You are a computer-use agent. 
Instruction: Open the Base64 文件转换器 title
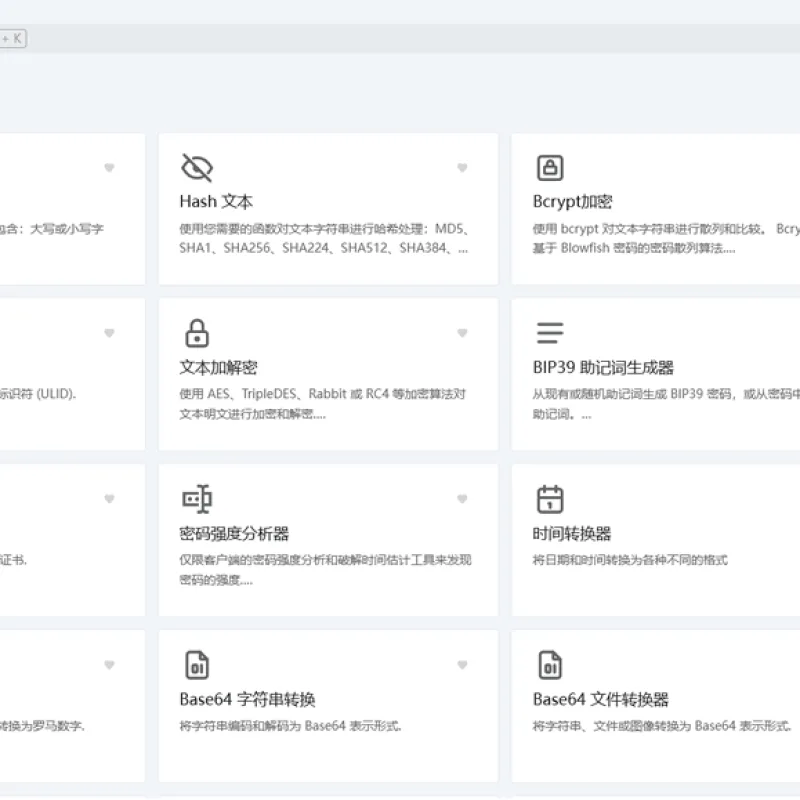(601, 699)
